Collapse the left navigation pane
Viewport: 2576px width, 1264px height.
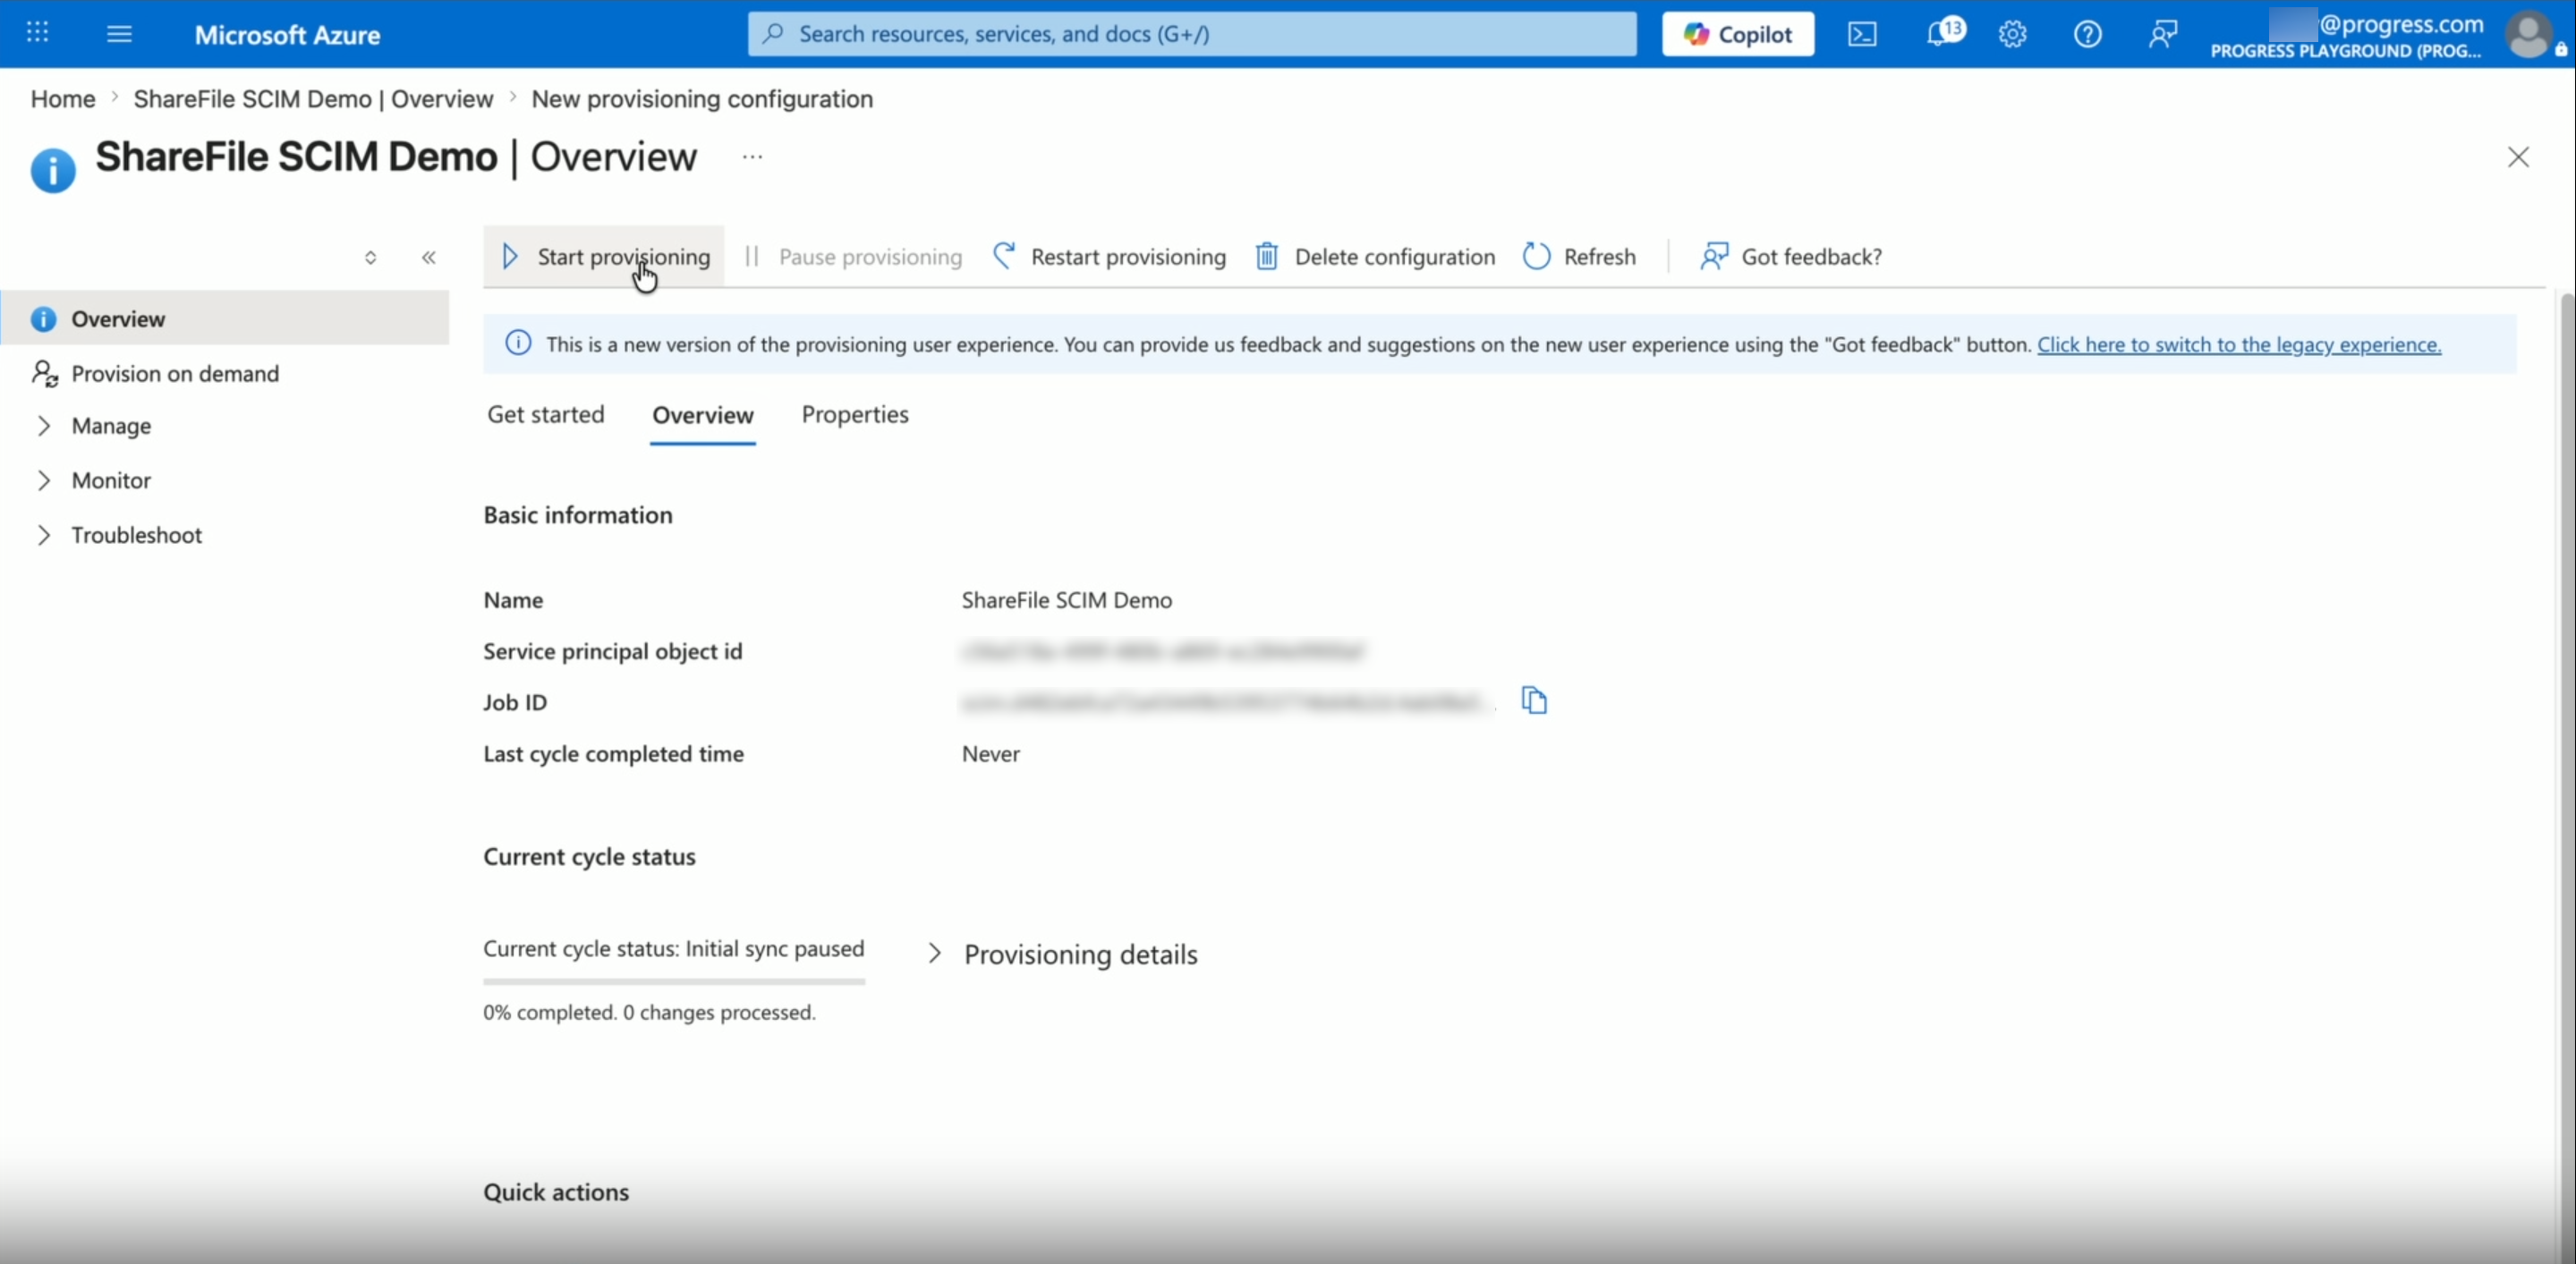point(429,257)
